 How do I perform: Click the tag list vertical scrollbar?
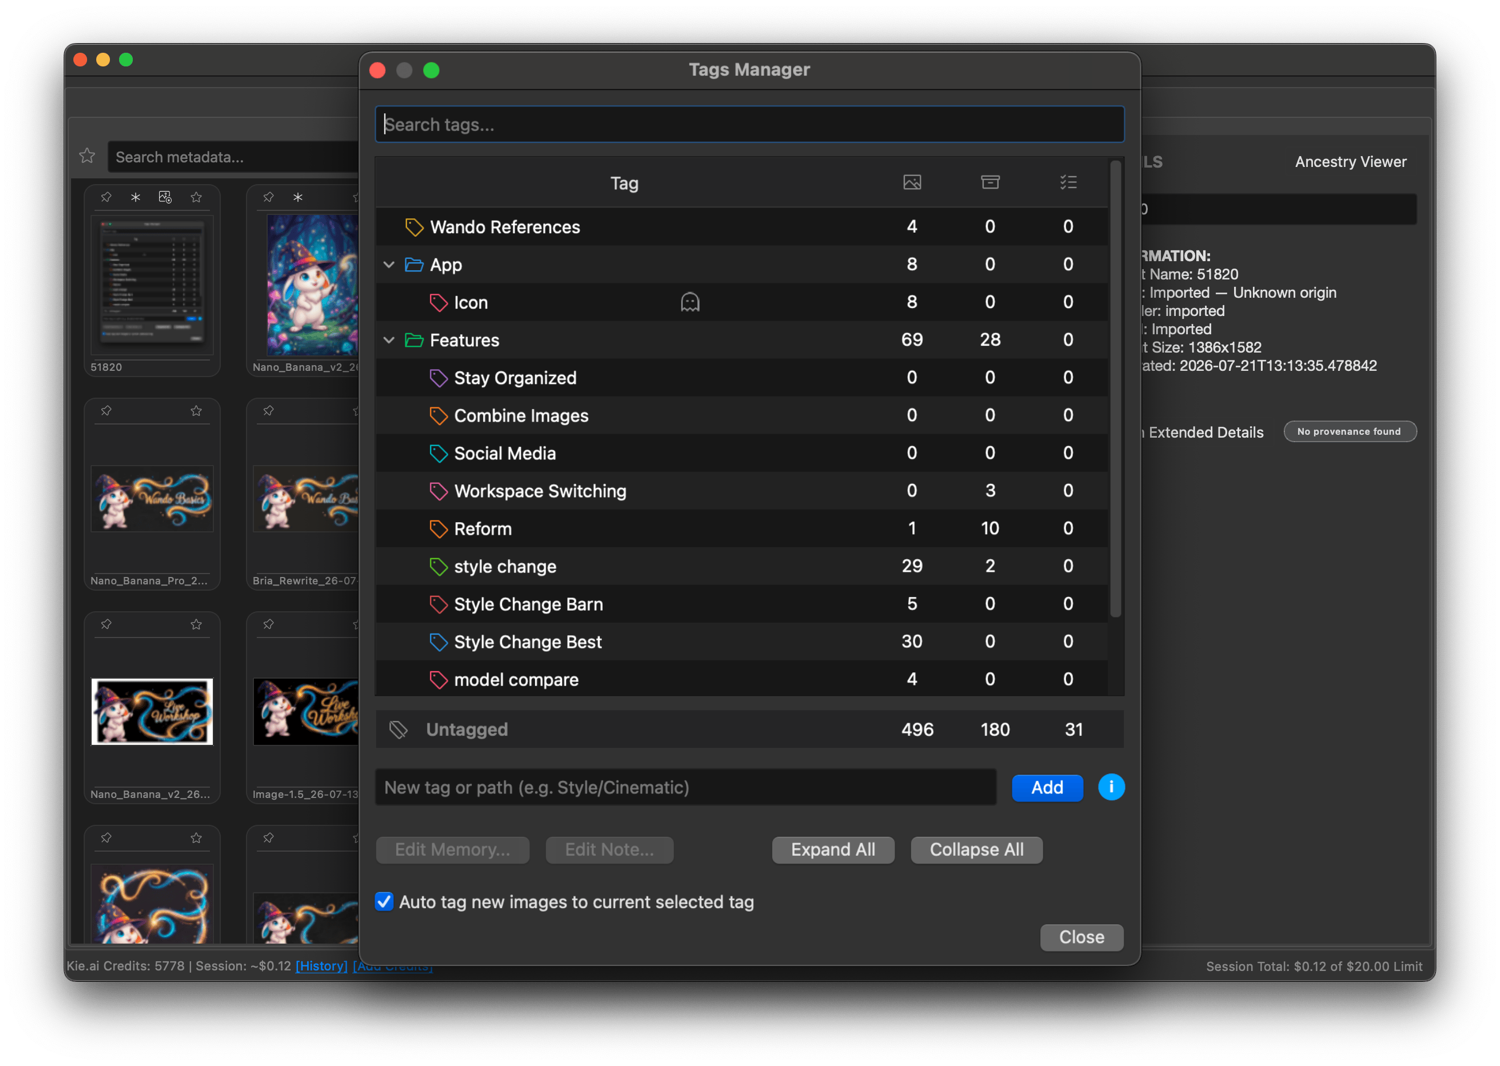(1116, 390)
